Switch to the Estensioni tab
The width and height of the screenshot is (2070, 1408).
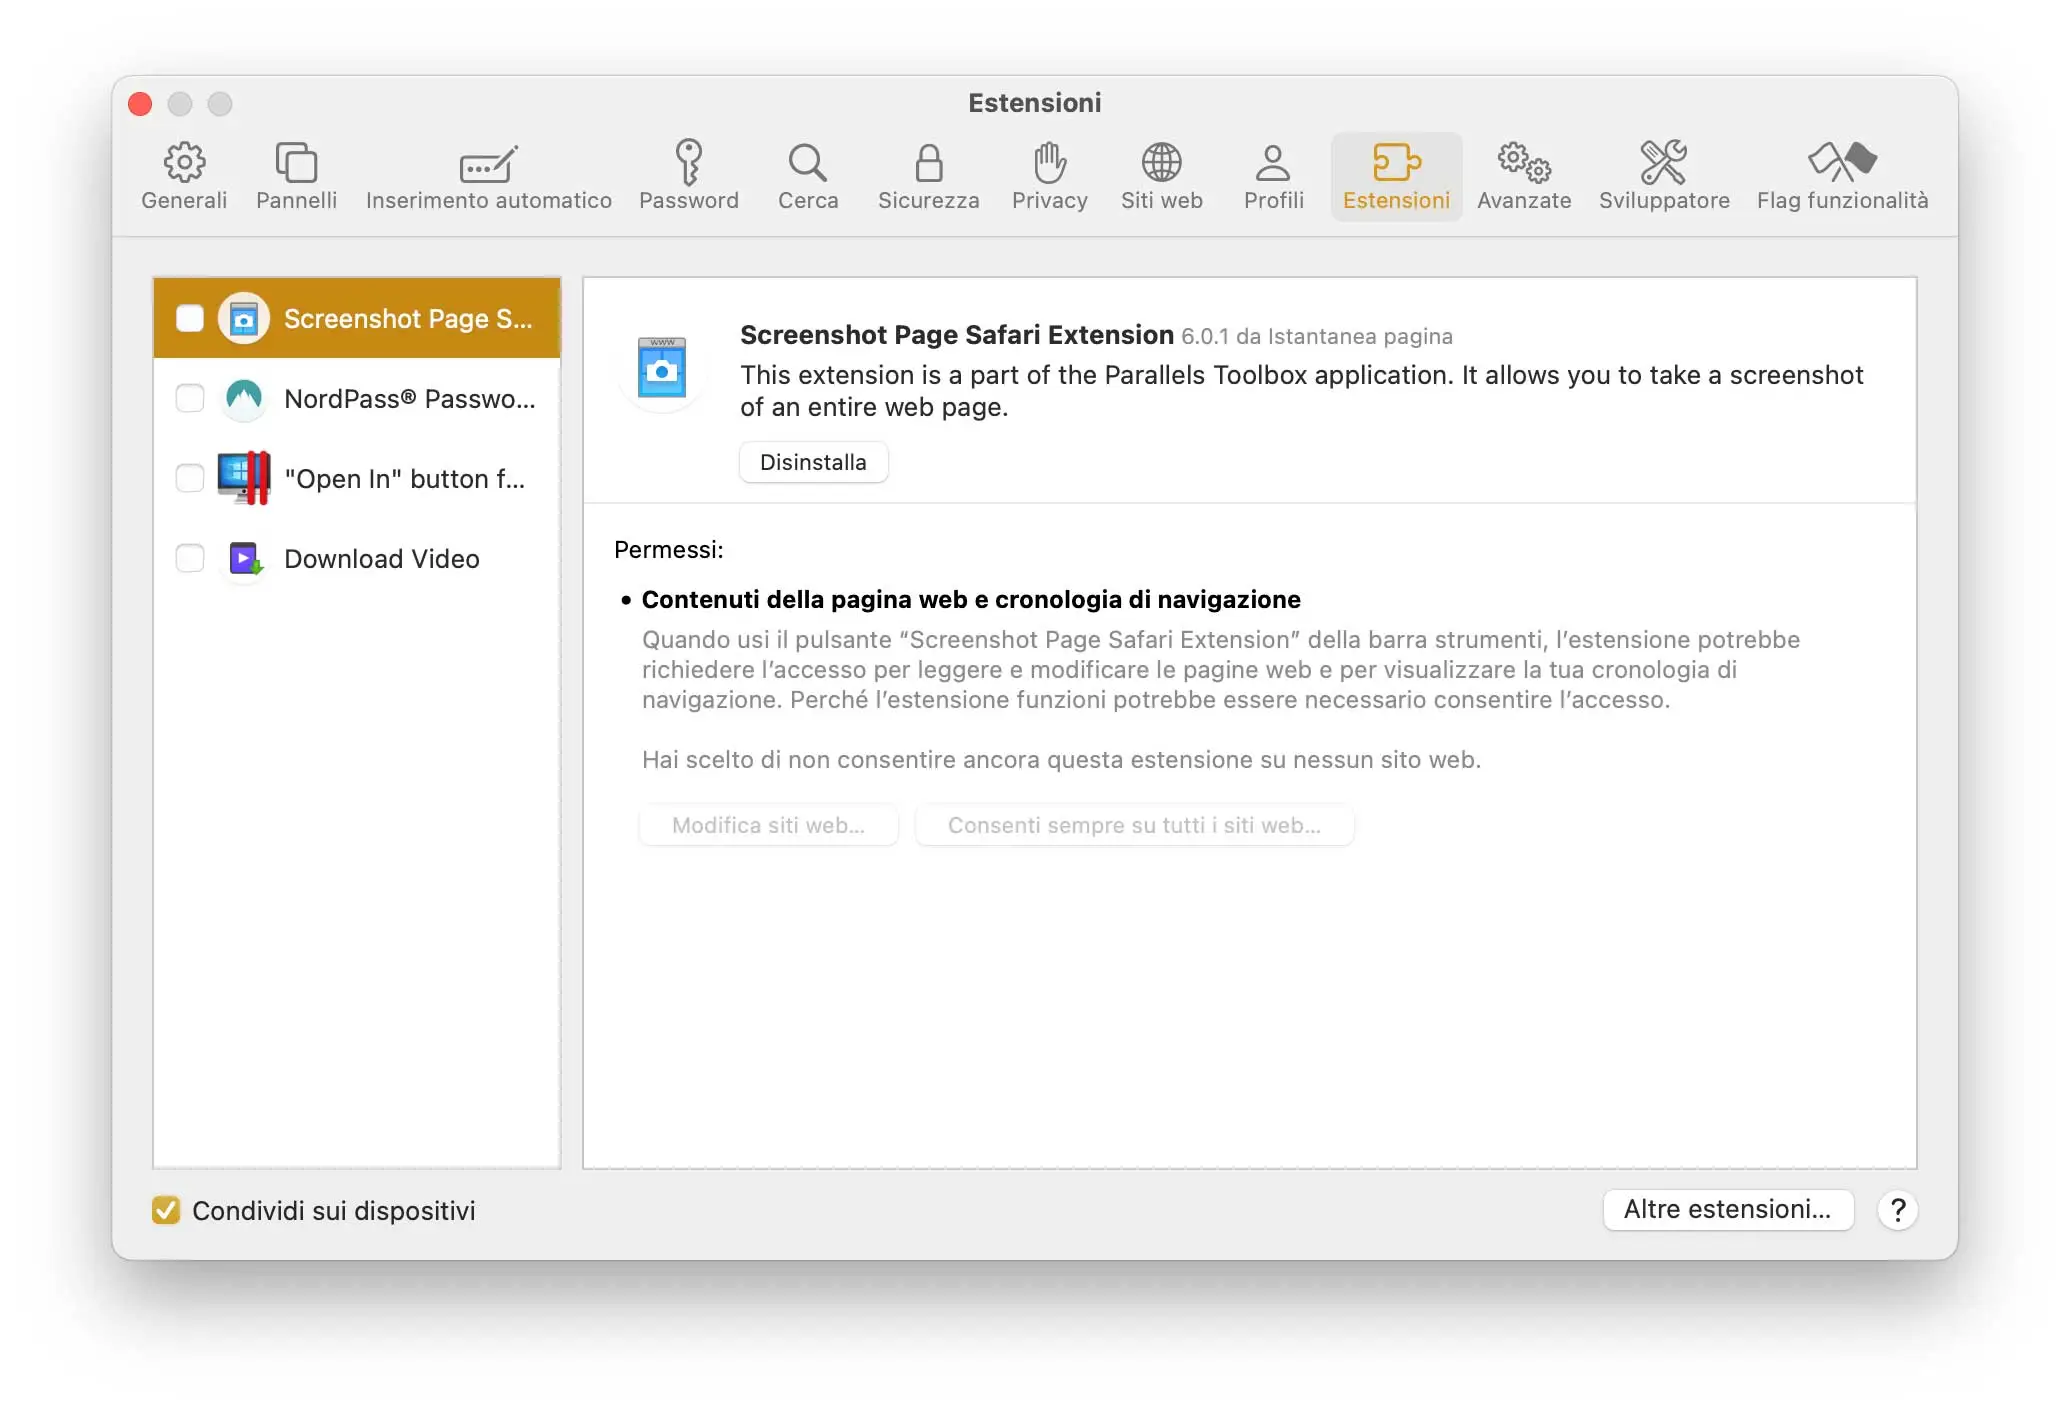[1396, 176]
